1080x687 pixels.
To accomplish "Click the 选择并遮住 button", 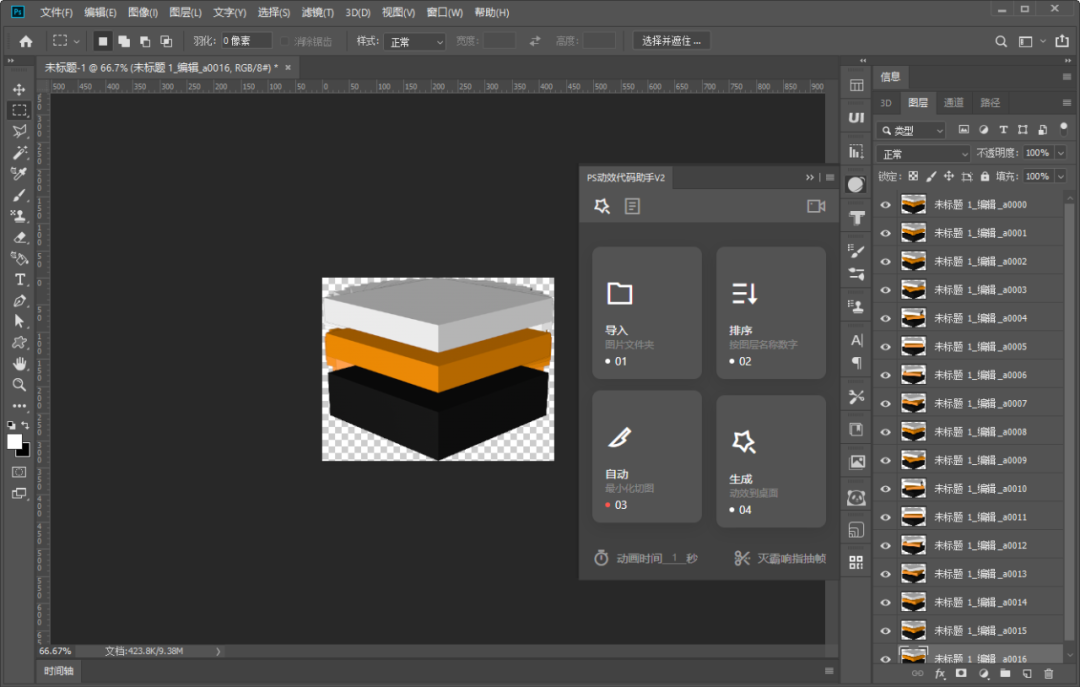I will pyautogui.click(x=671, y=41).
